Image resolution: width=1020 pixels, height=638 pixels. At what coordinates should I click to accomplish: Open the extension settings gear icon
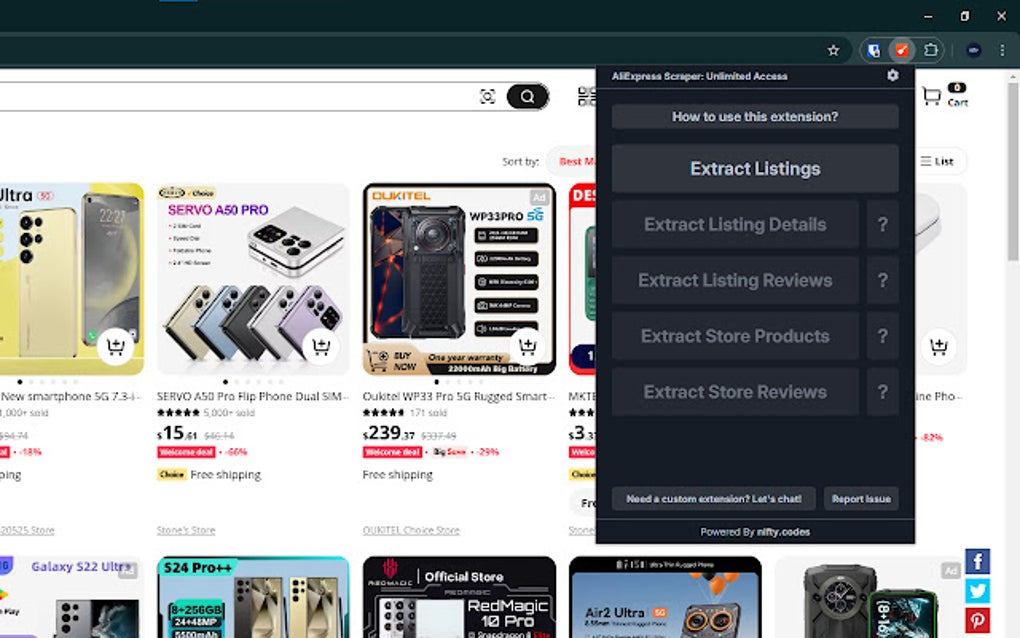(893, 75)
